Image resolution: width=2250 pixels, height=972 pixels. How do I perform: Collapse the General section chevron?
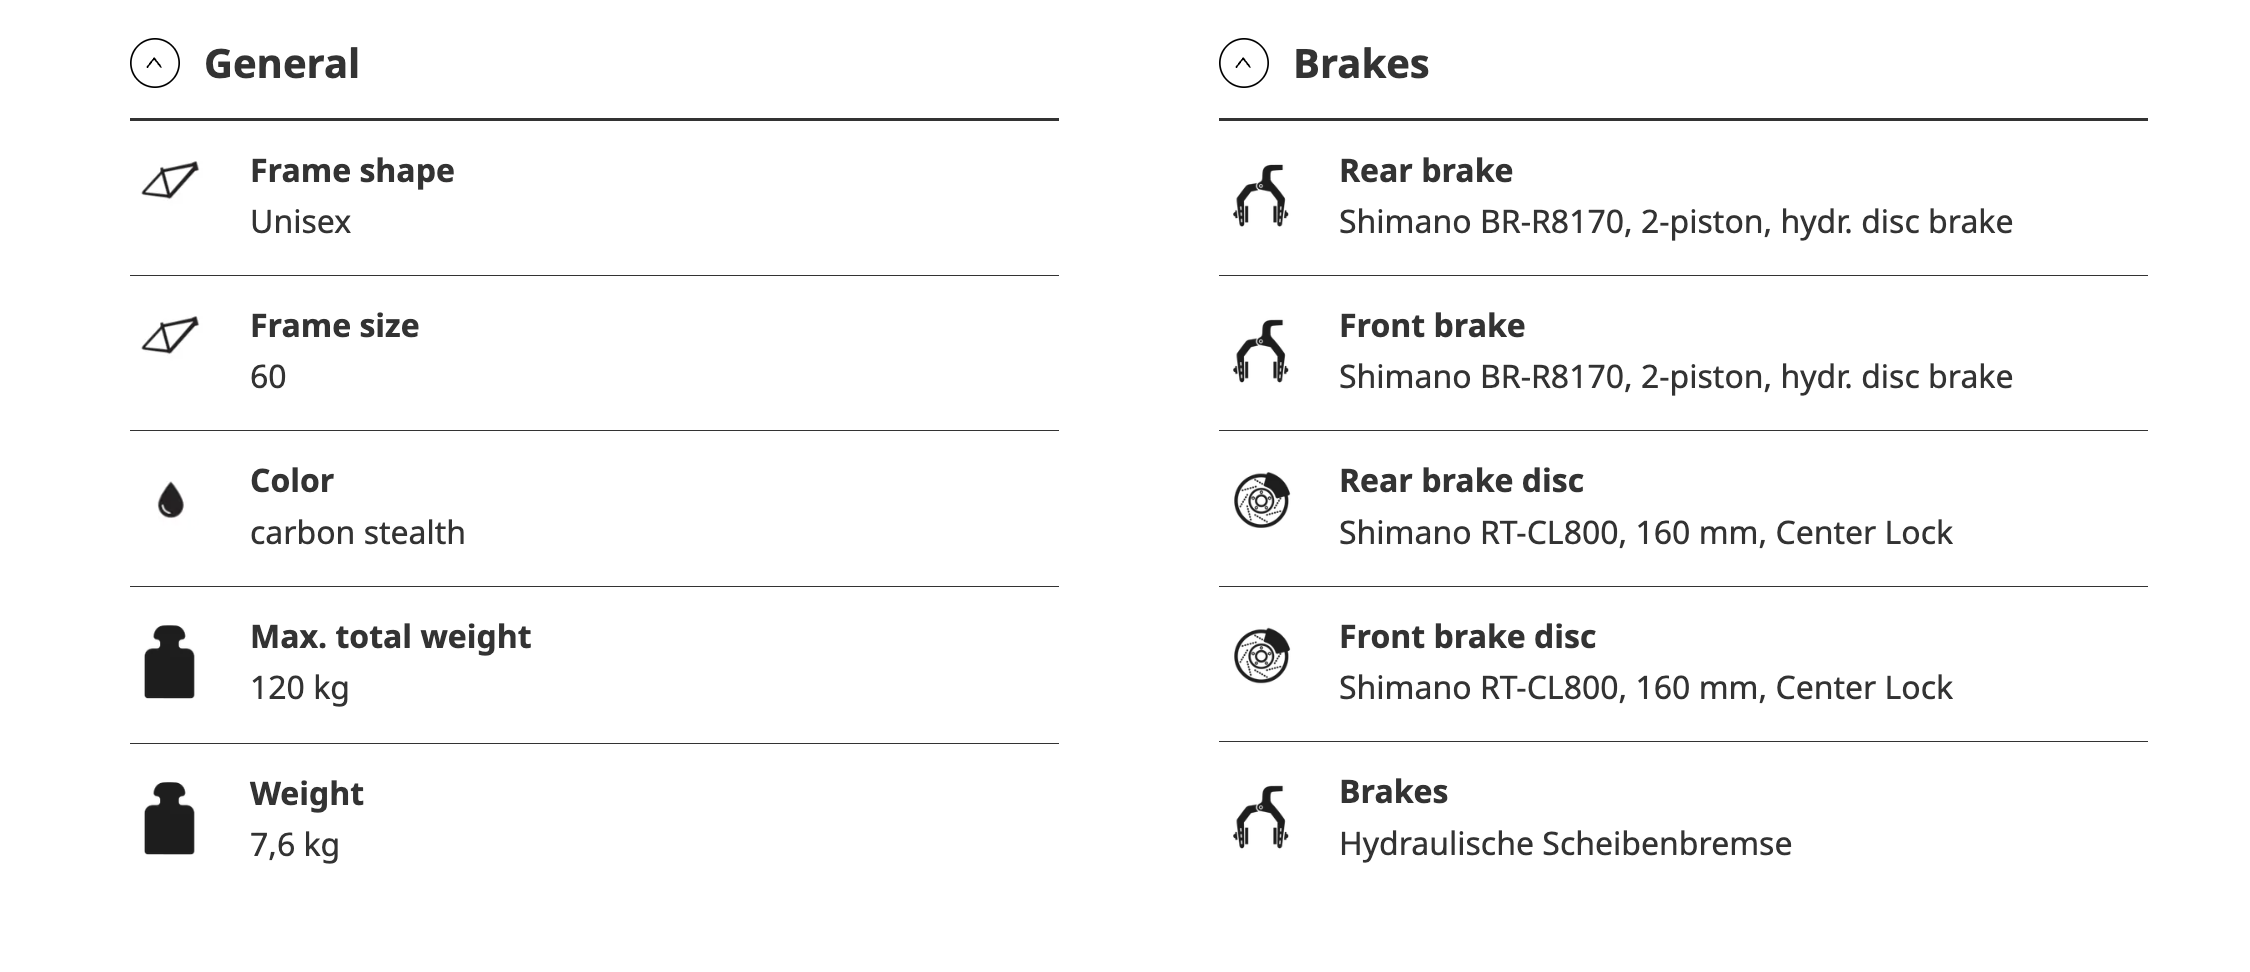[155, 64]
